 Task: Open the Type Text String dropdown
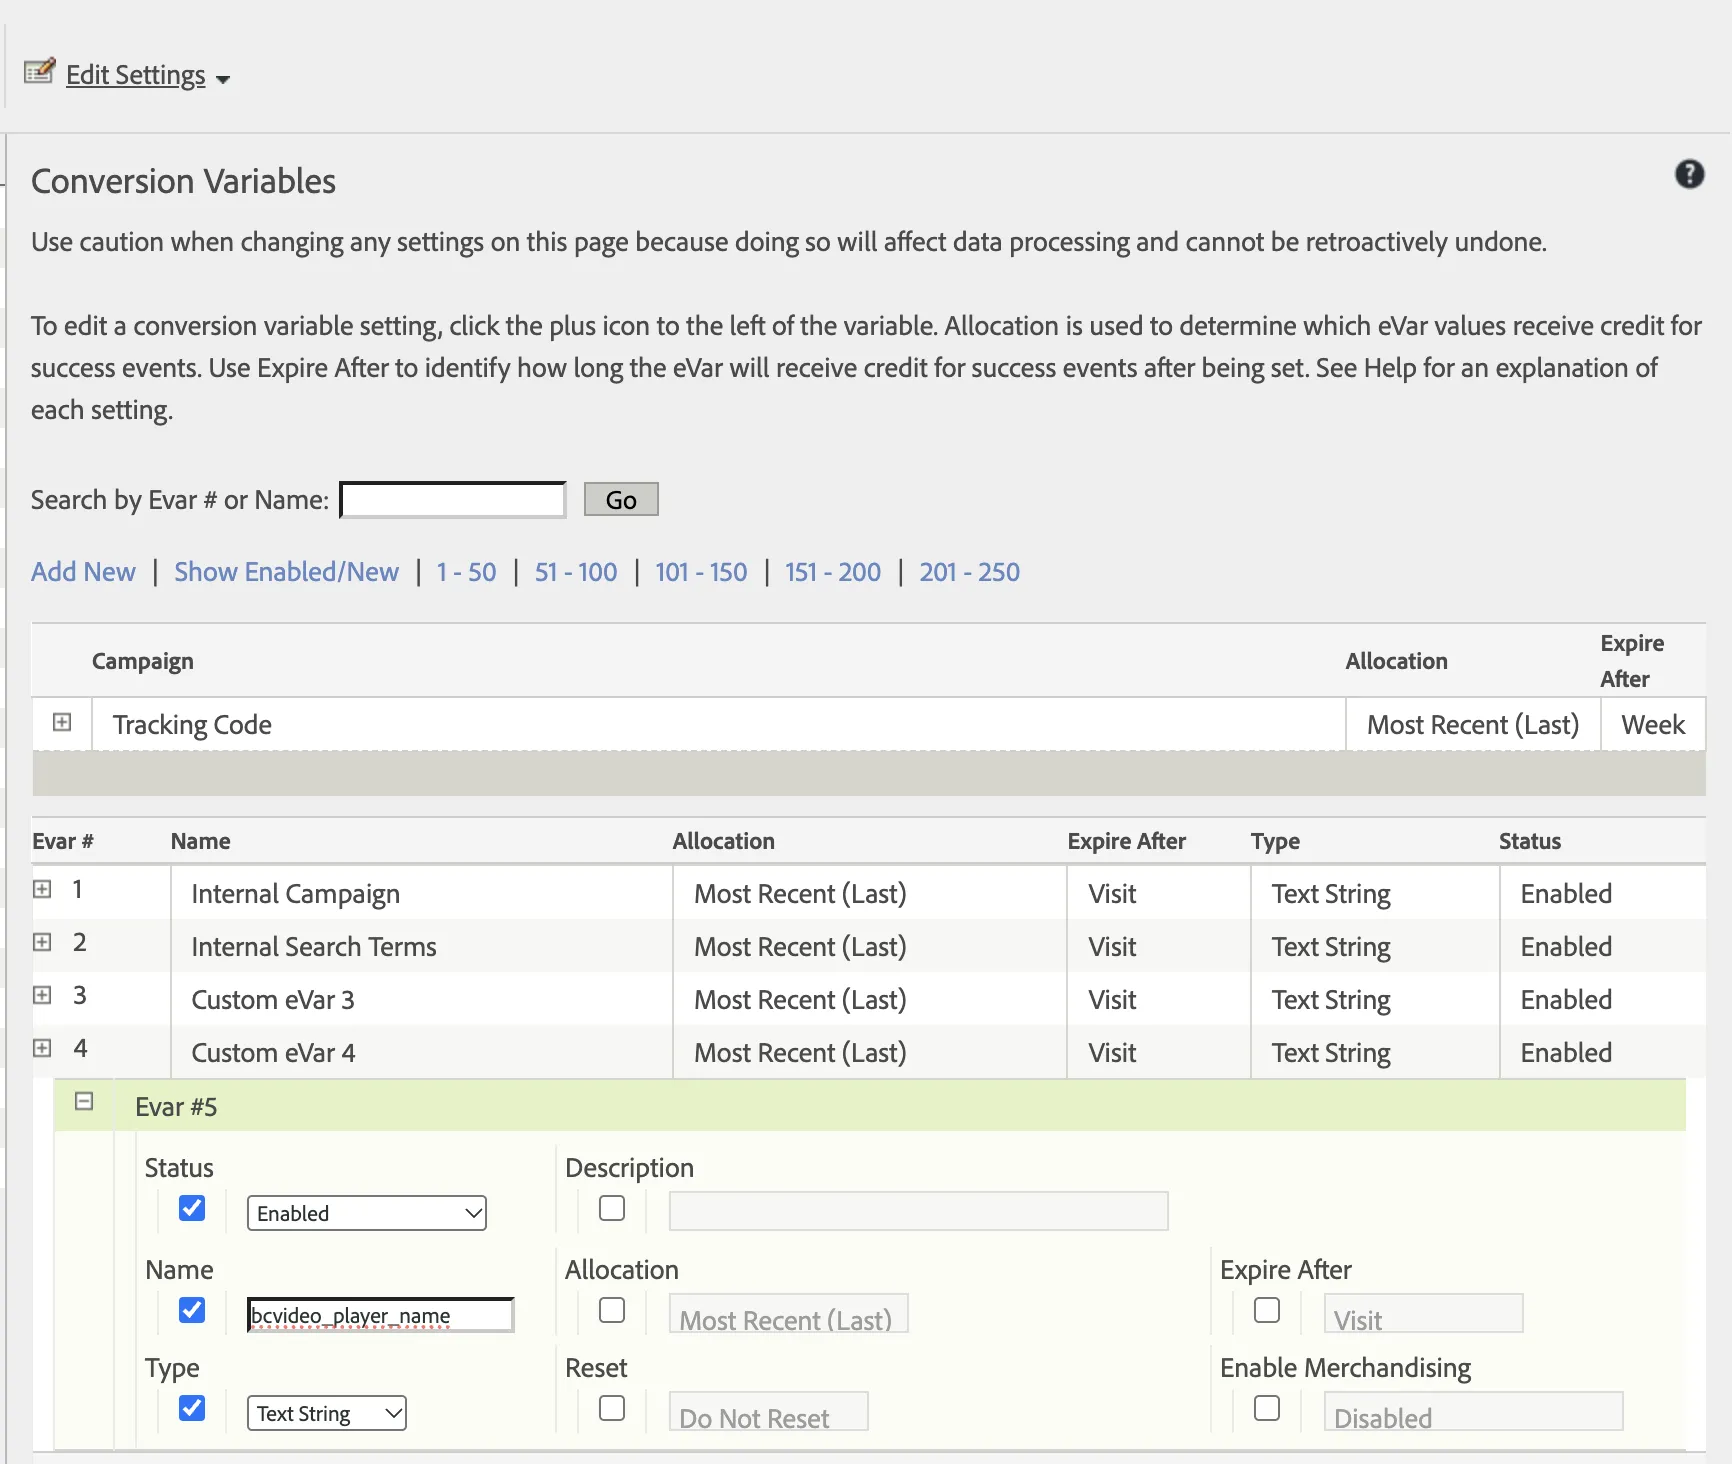point(327,1413)
